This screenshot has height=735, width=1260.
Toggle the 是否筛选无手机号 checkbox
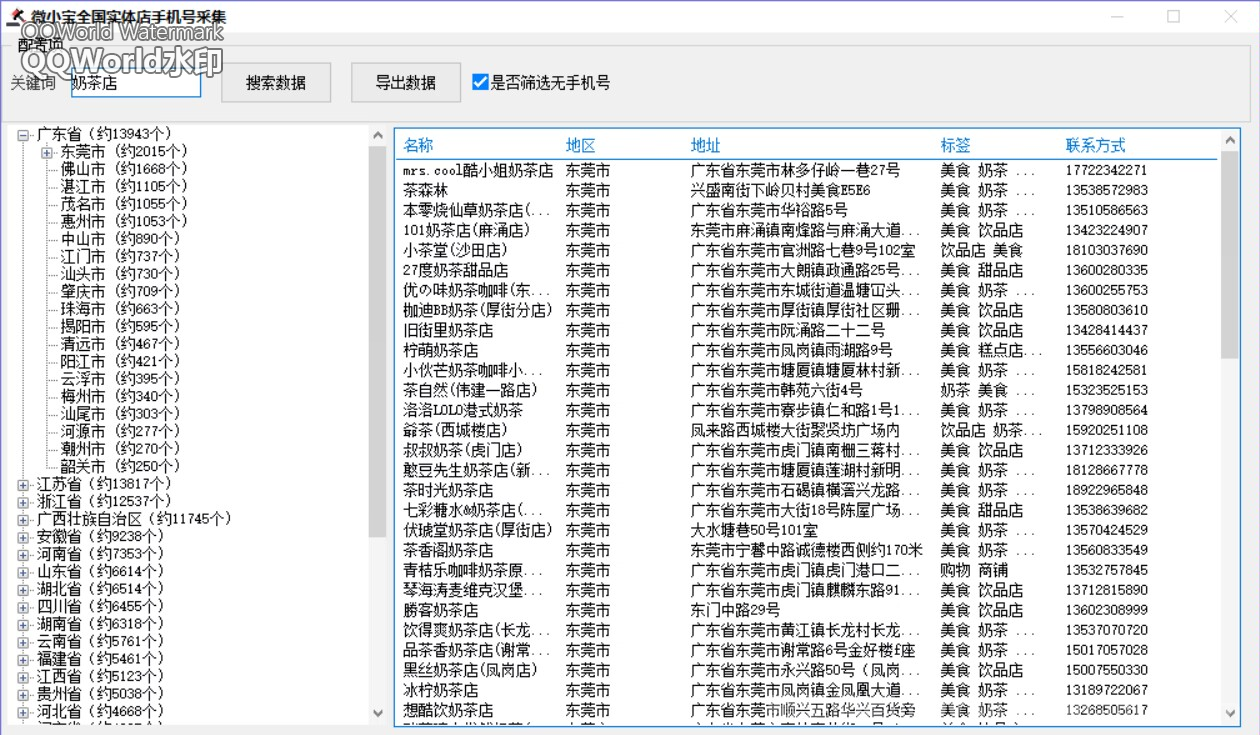[480, 83]
